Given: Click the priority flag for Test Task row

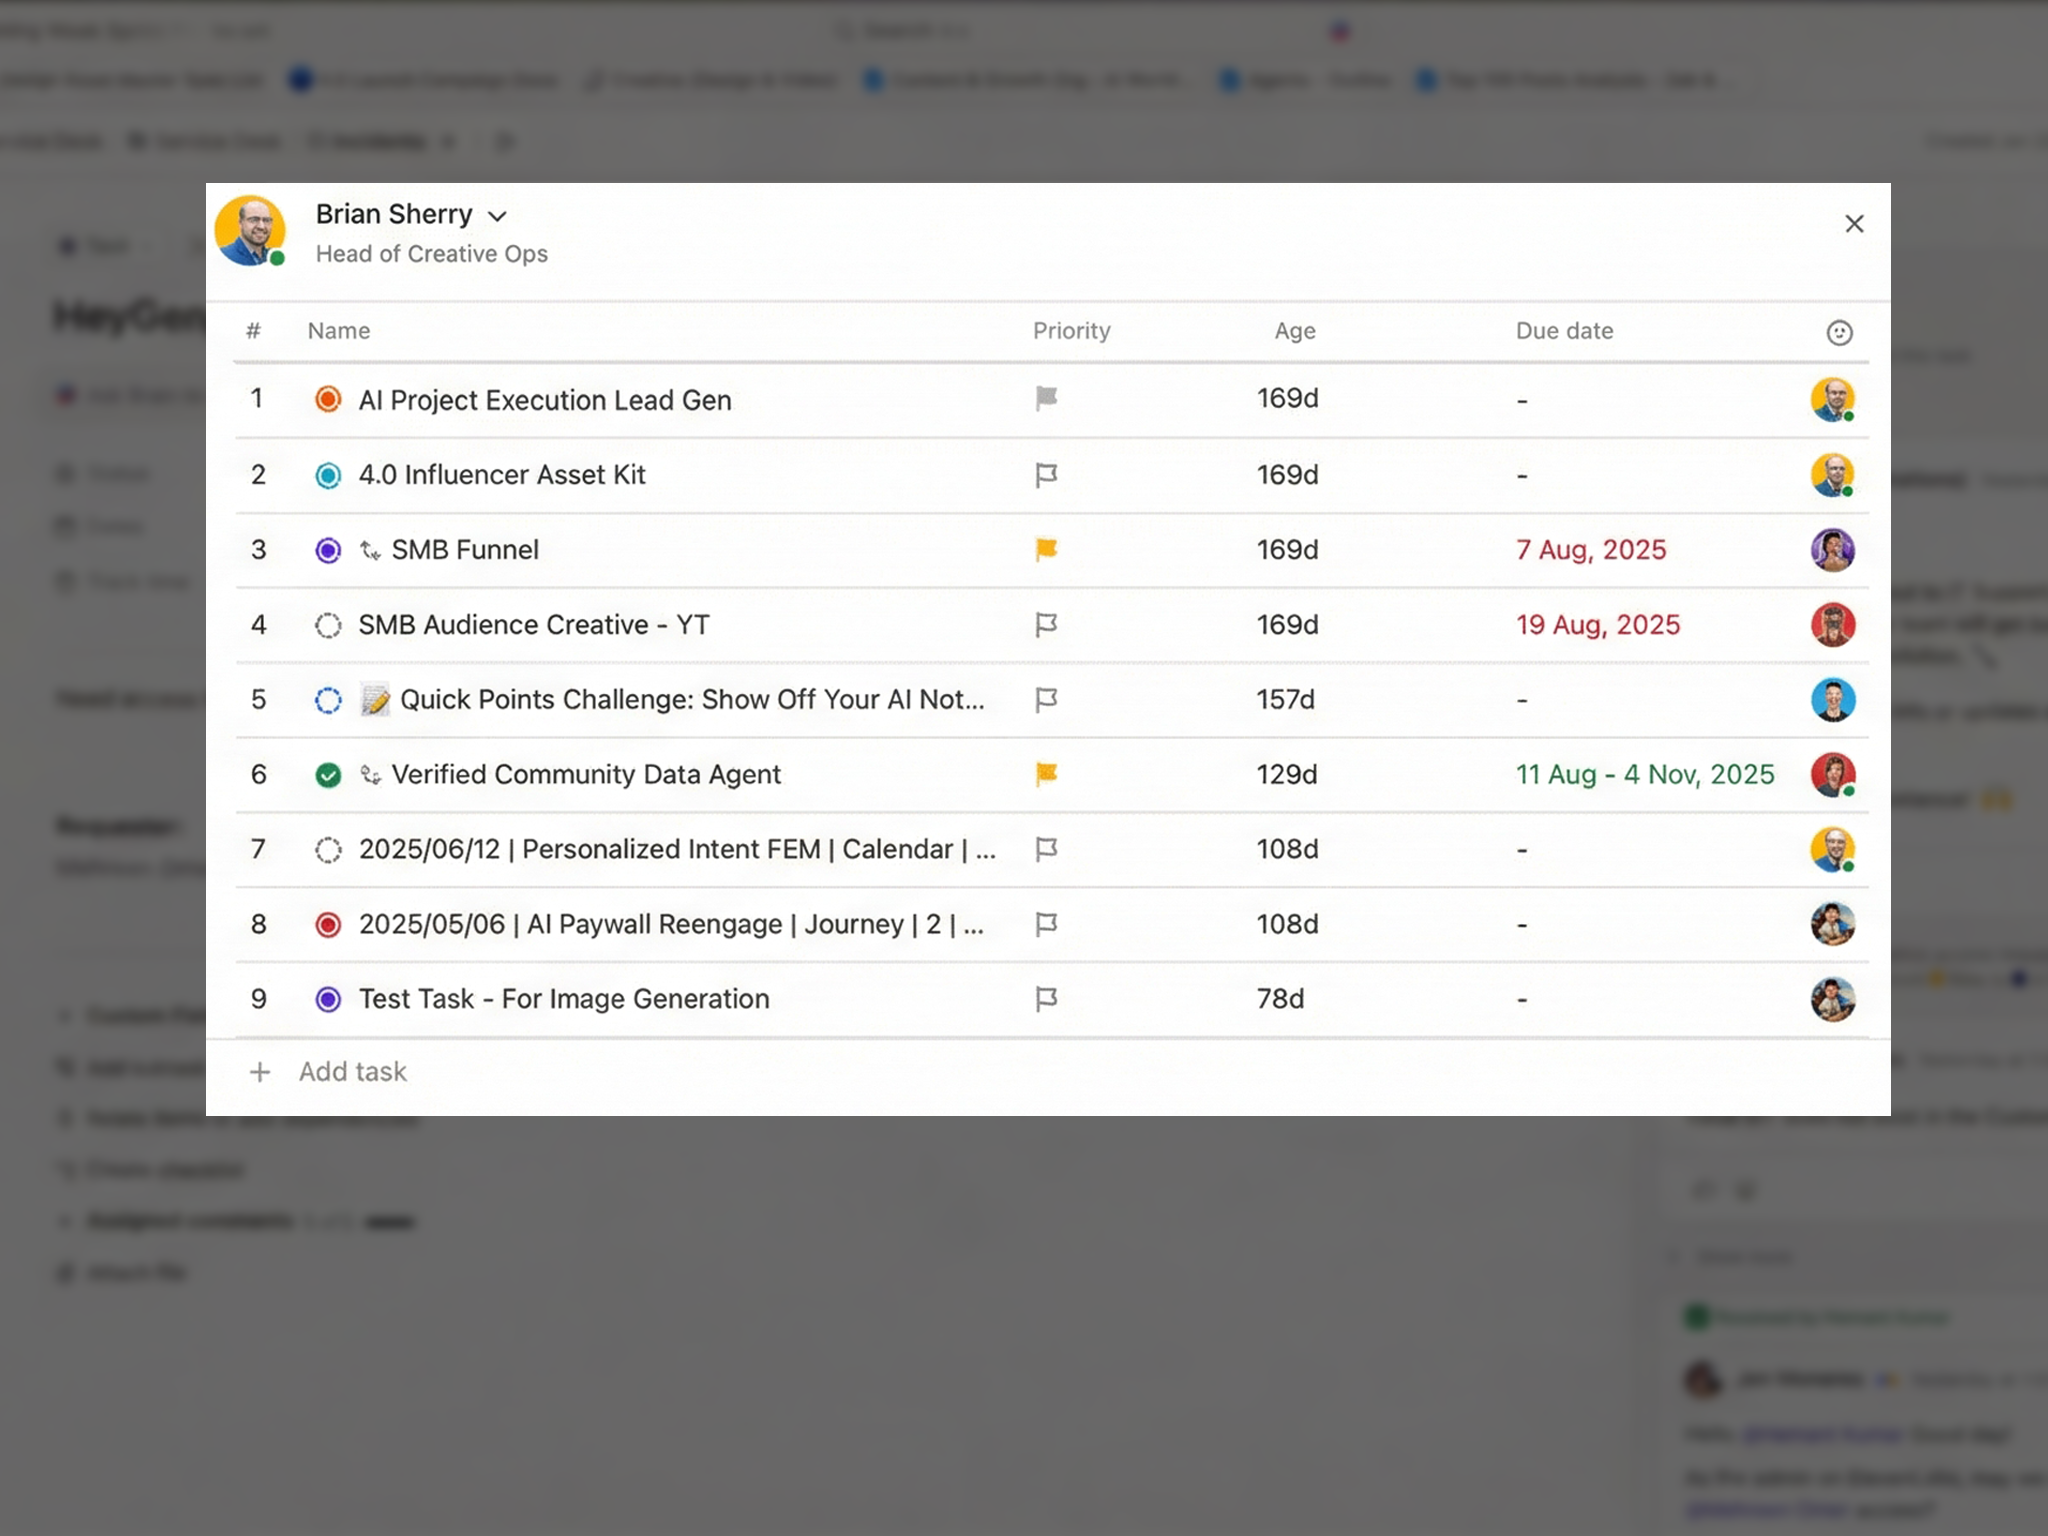Looking at the screenshot, I should (x=1046, y=999).
